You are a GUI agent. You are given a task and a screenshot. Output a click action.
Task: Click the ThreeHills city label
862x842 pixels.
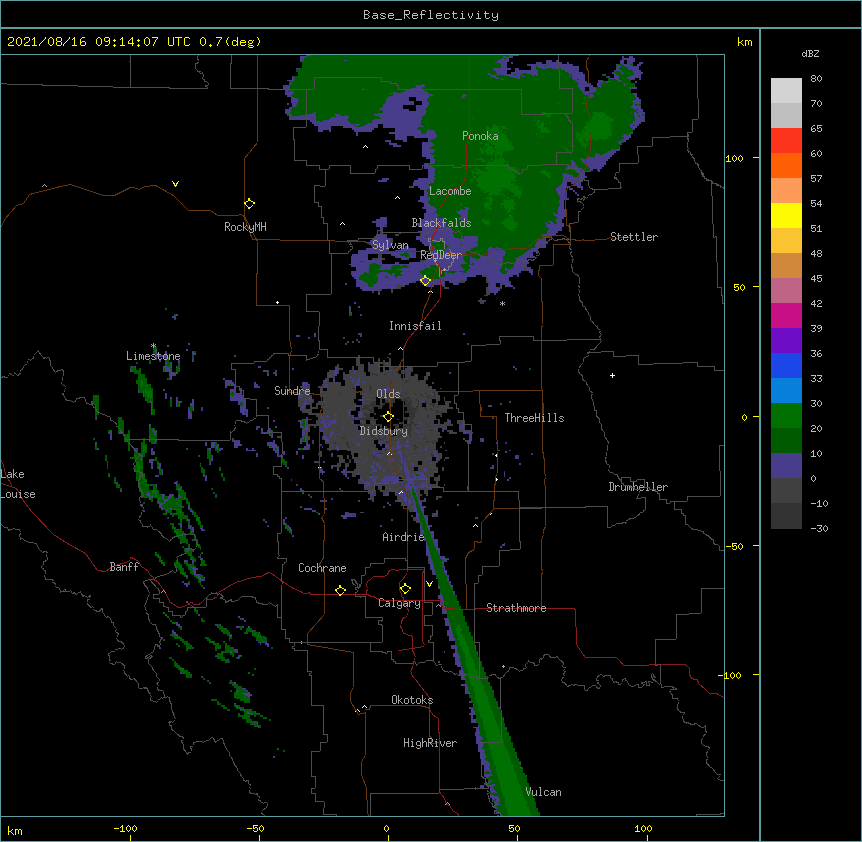[534, 418]
